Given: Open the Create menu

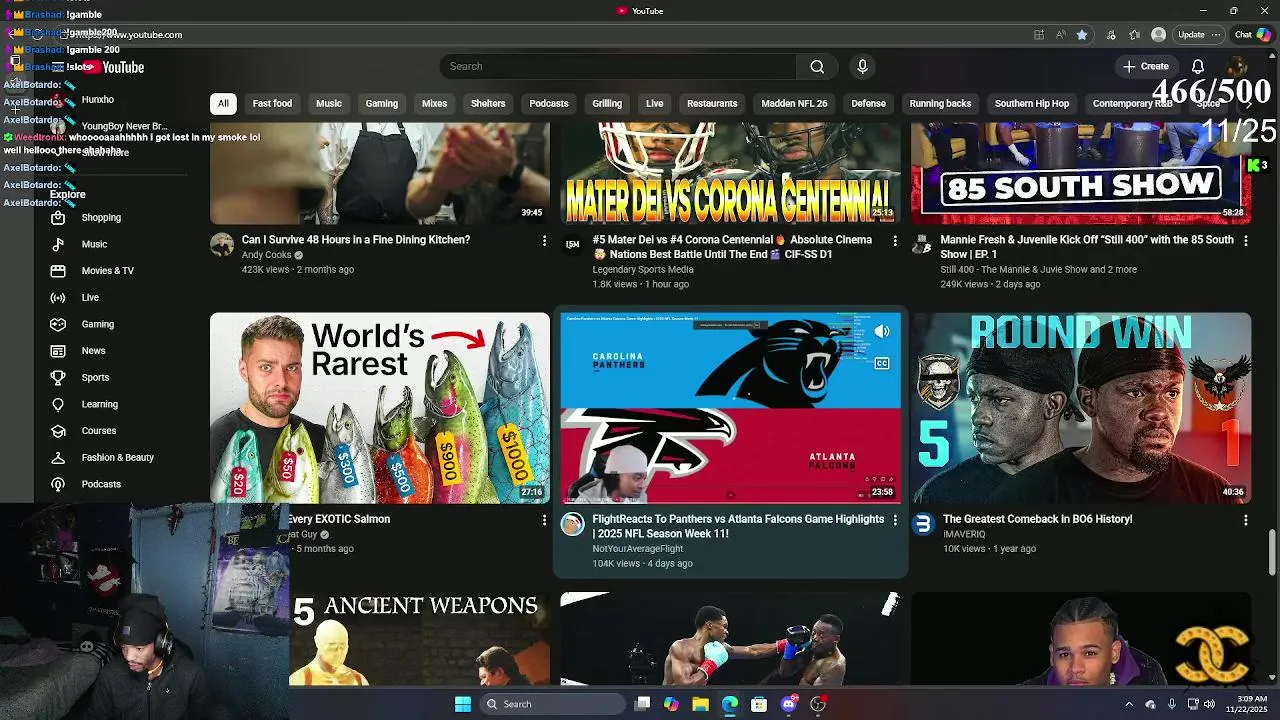Looking at the screenshot, I should pos(1145,66).
